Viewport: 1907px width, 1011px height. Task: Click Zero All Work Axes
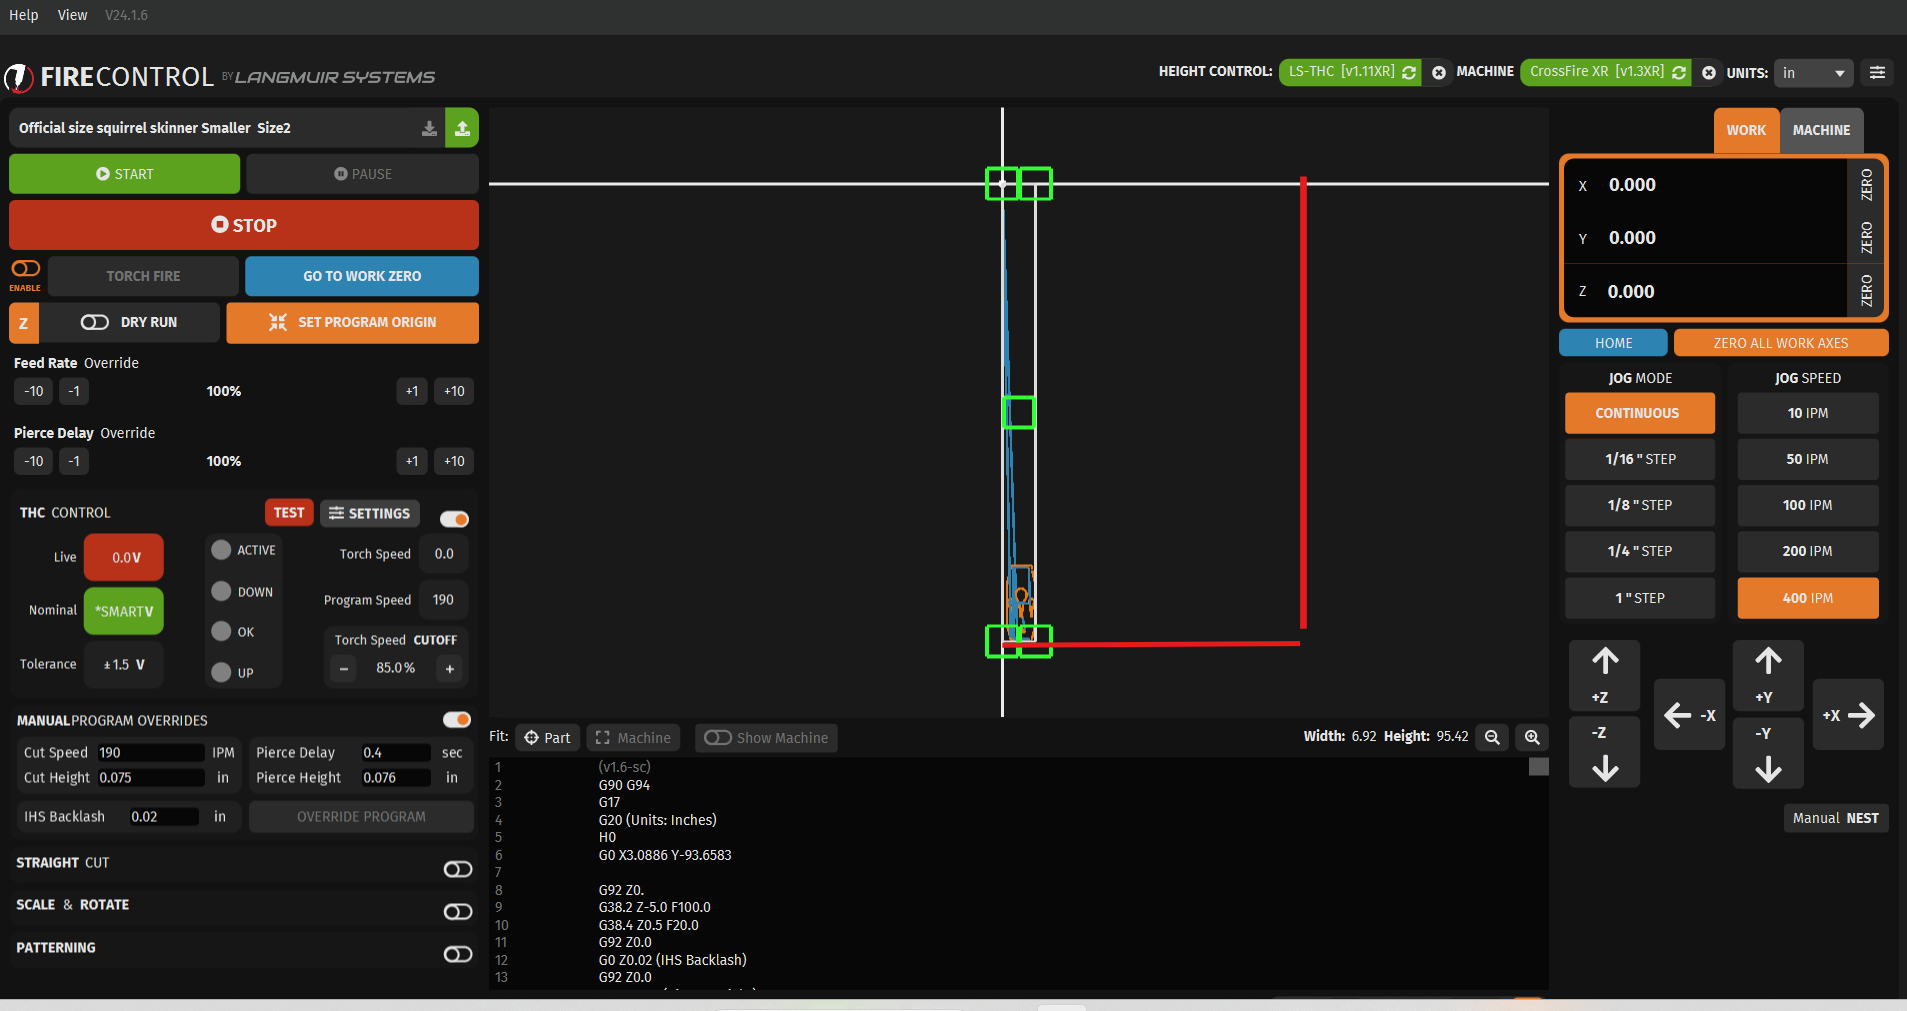pyautogui.click(x=1780, y=343)
